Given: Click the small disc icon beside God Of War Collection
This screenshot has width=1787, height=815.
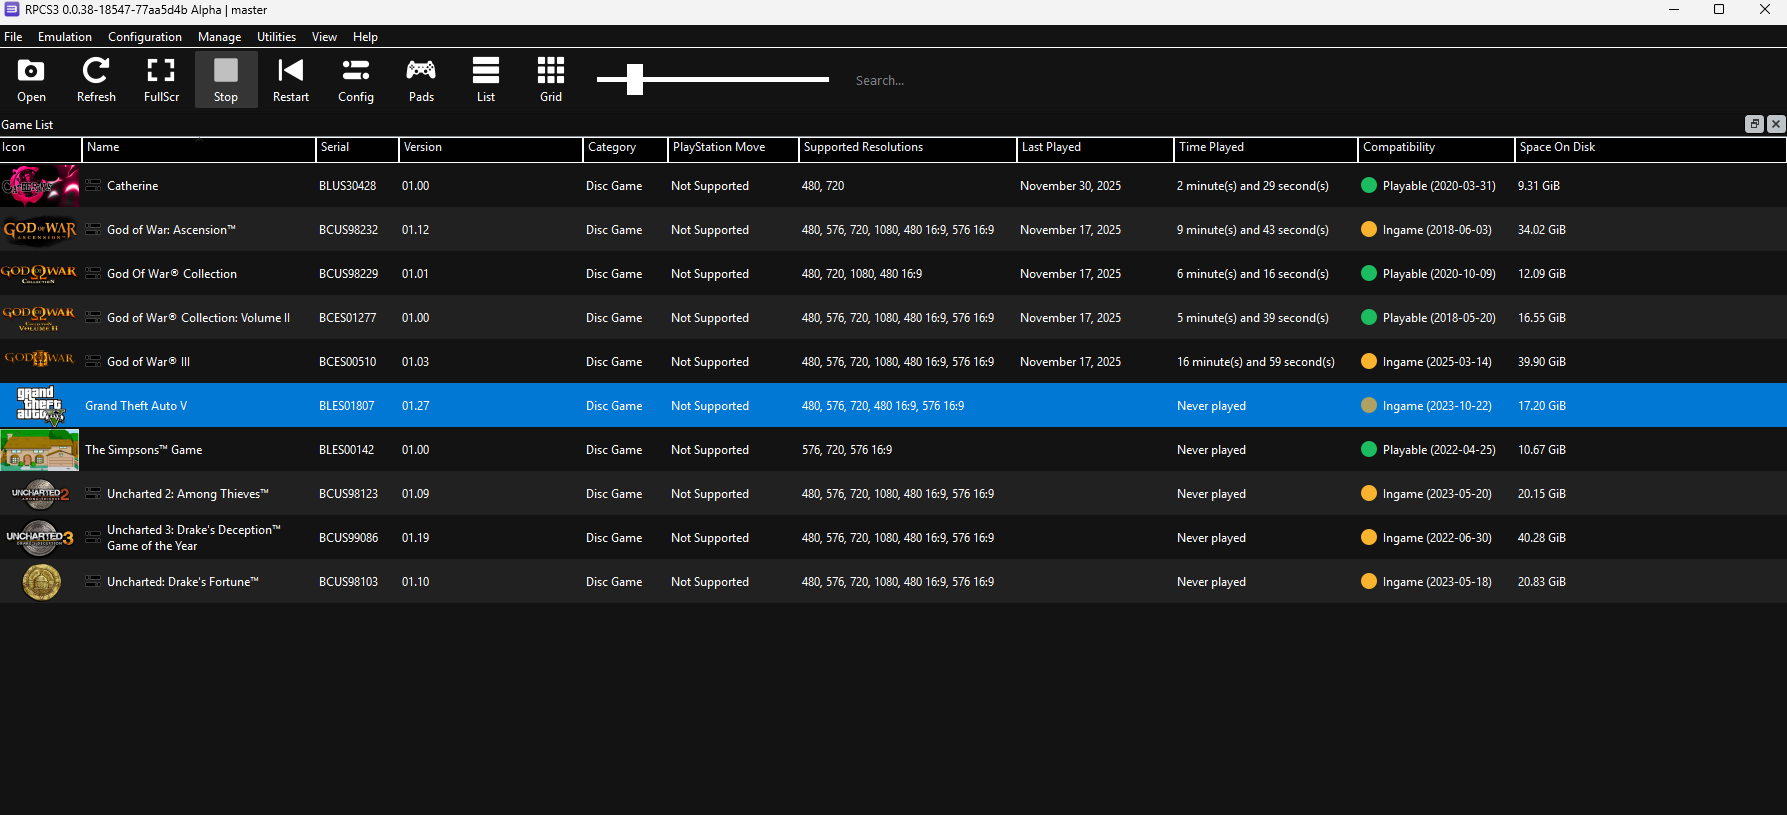Looking at the screenshot, I should tap(93, 273).
